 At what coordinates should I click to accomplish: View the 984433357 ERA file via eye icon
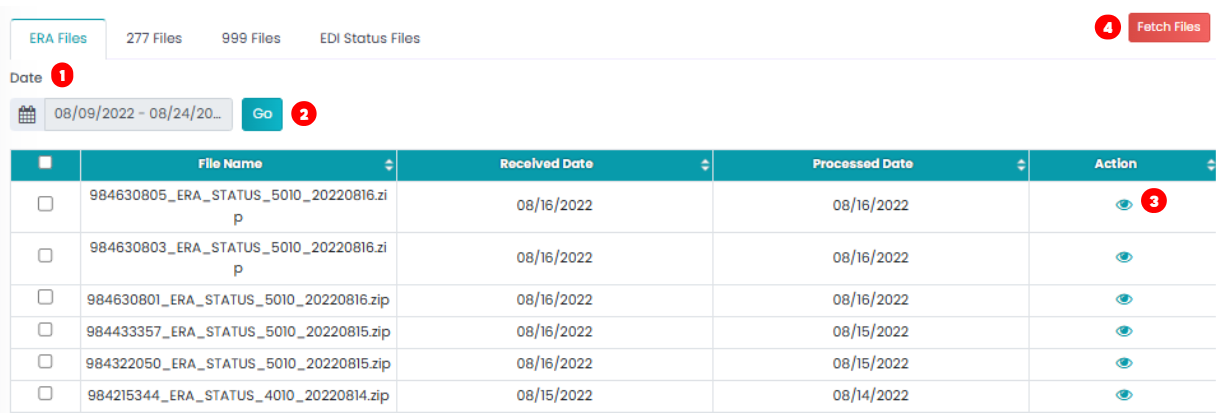(x=1124, y=331)
